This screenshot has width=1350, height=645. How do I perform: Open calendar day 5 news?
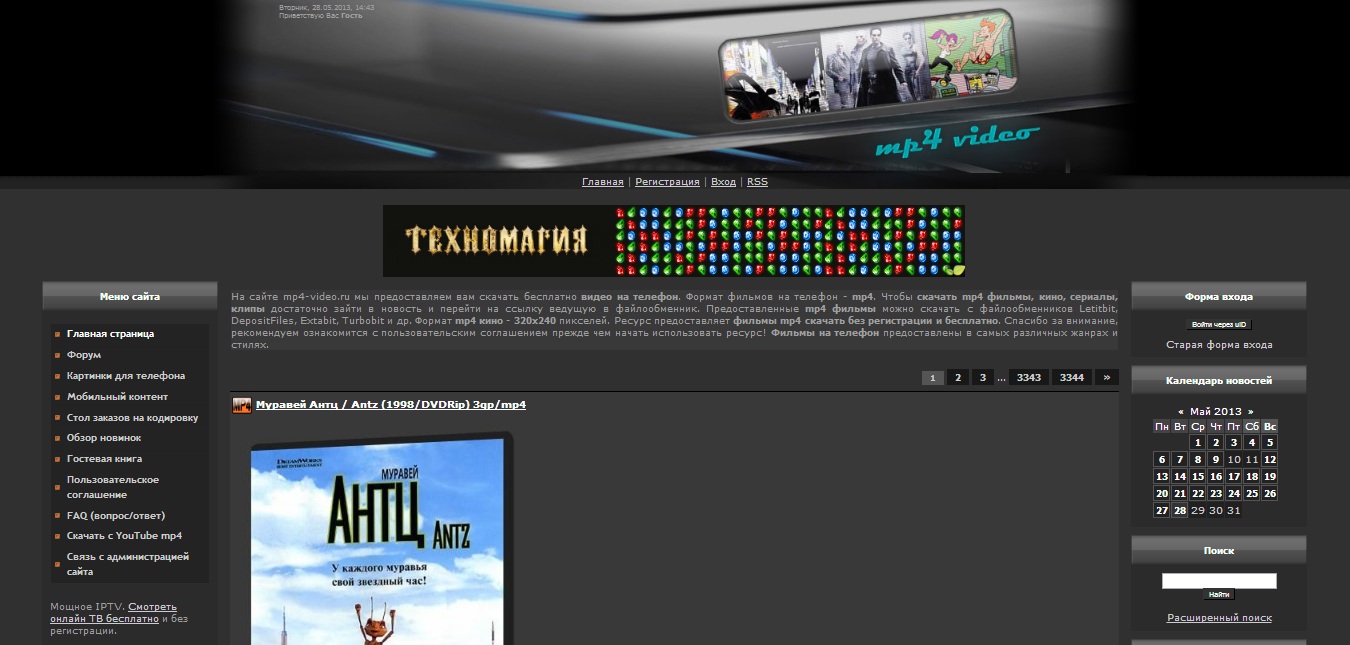[x=1269, y=443]
